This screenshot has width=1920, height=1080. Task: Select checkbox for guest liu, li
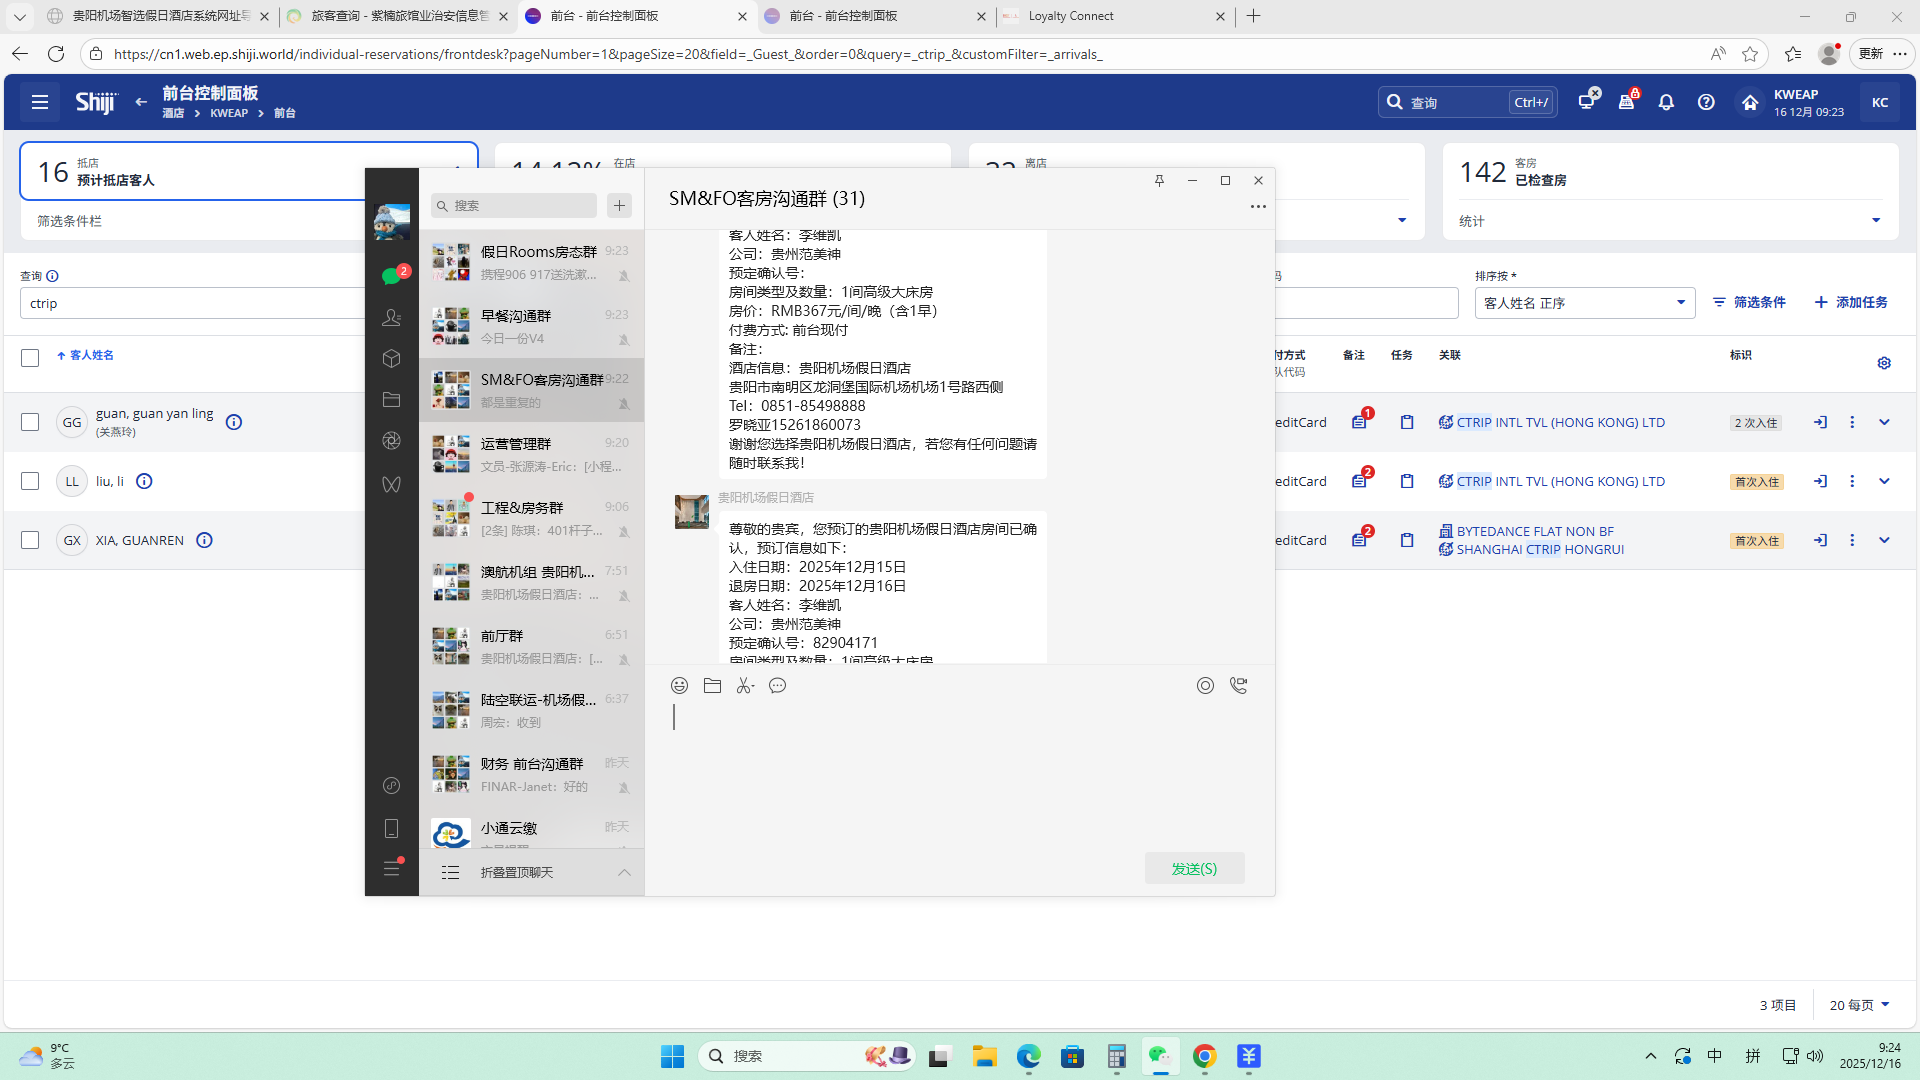30,481
